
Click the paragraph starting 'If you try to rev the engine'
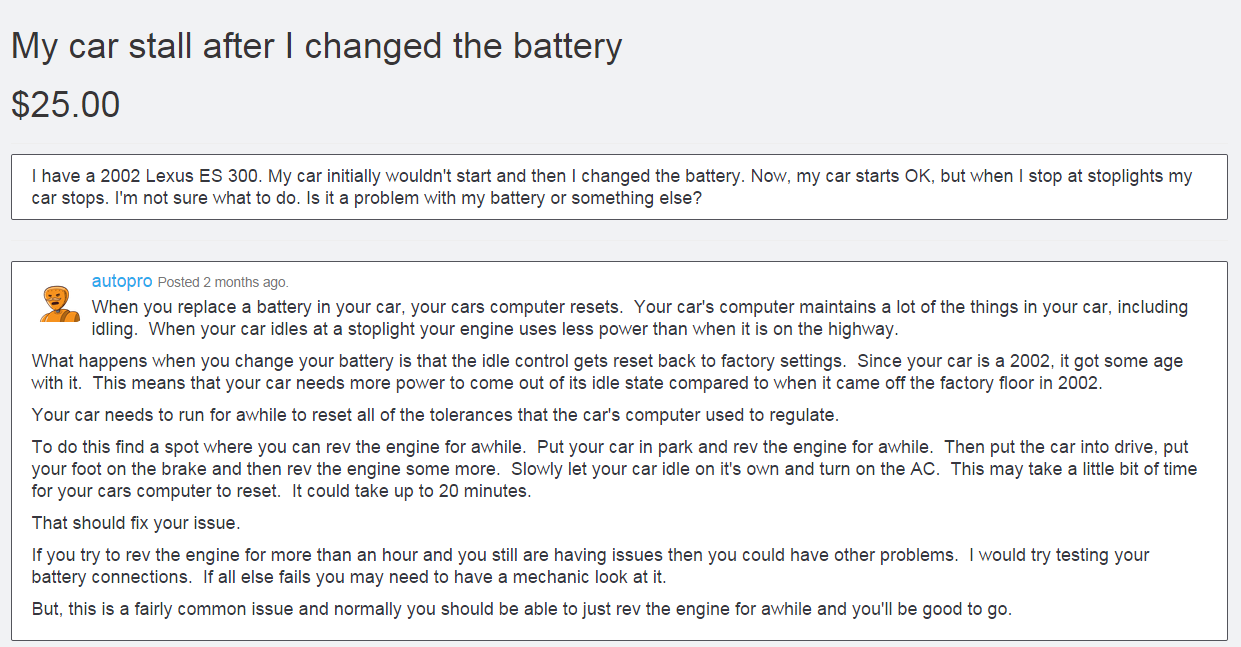tap(591, 565)
